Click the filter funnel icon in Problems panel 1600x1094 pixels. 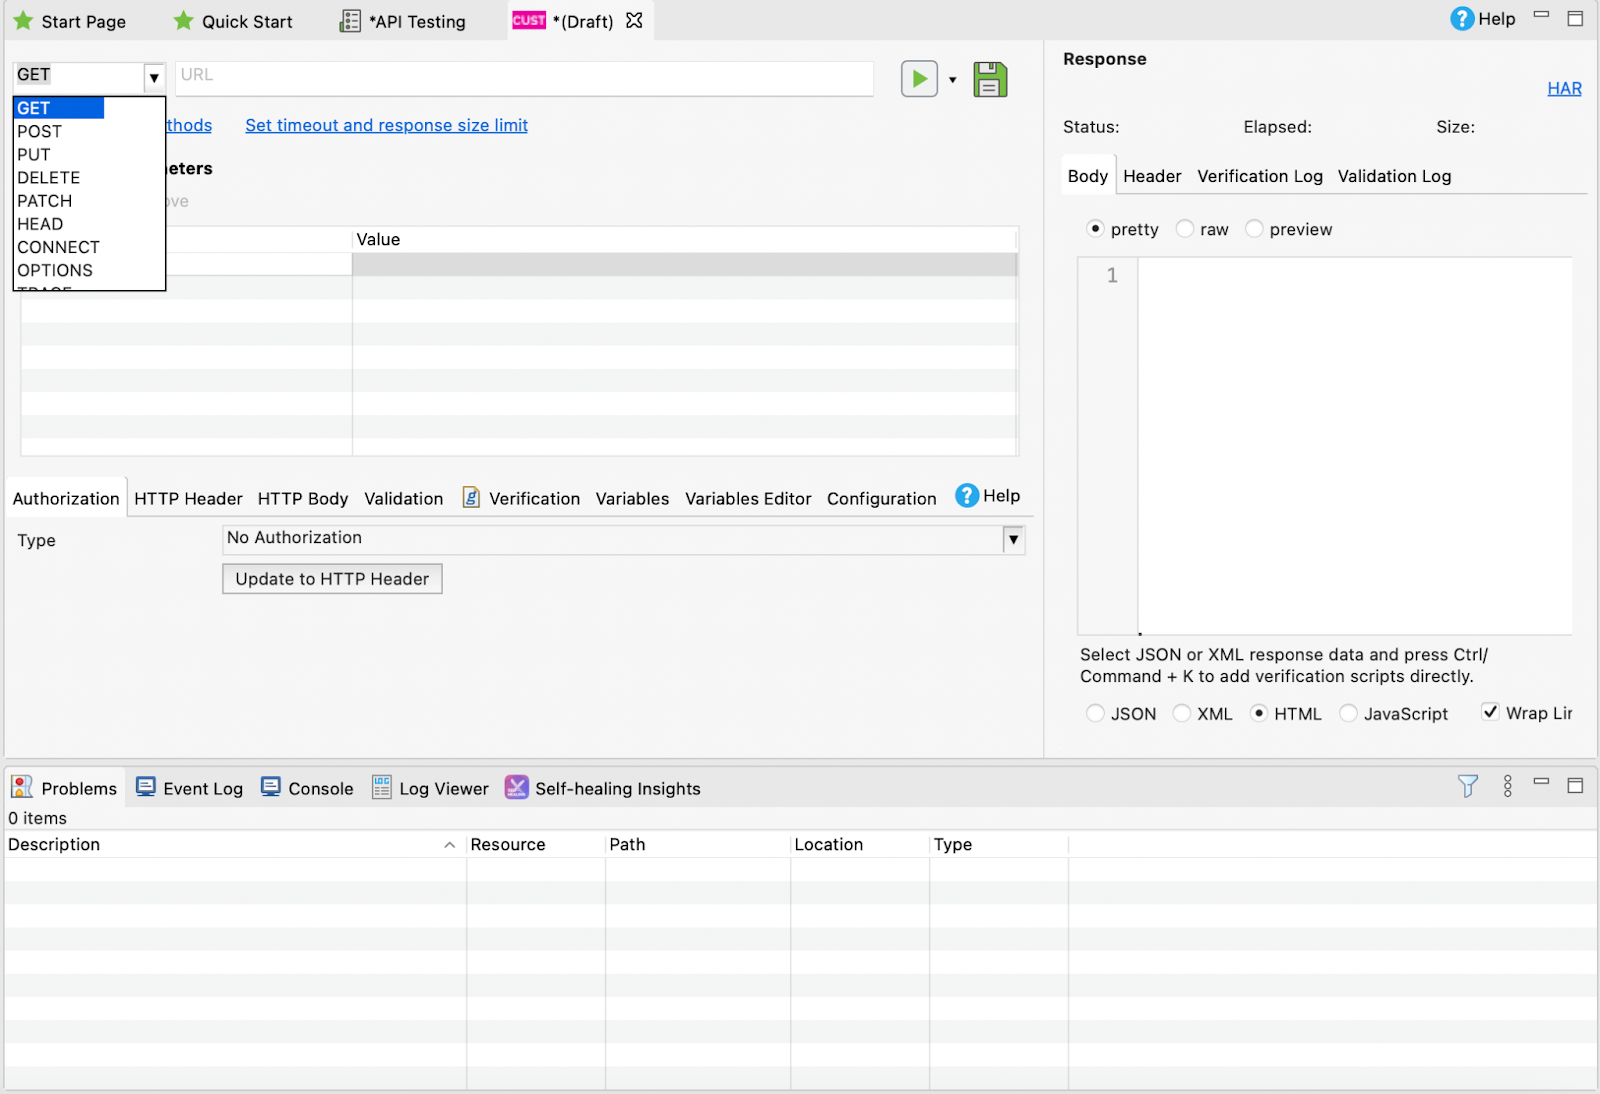[x=1467, y=787]
